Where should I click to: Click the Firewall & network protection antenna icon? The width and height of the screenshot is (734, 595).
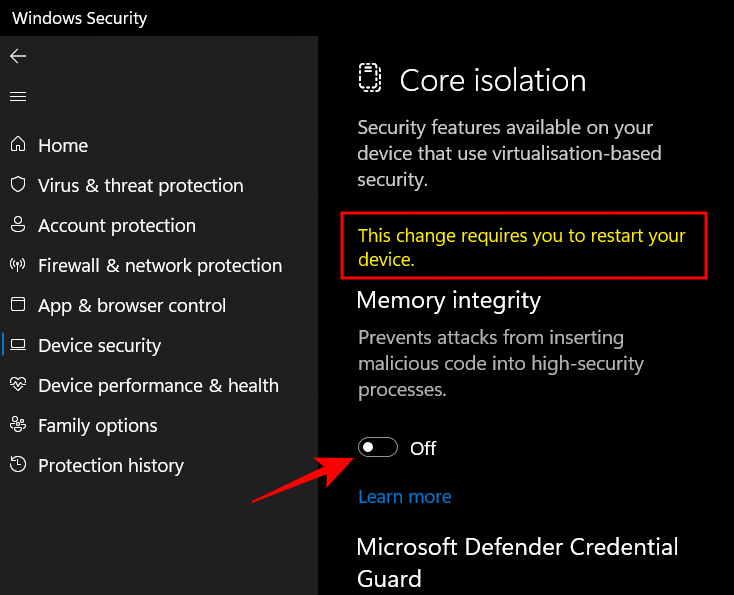[17, 265]
